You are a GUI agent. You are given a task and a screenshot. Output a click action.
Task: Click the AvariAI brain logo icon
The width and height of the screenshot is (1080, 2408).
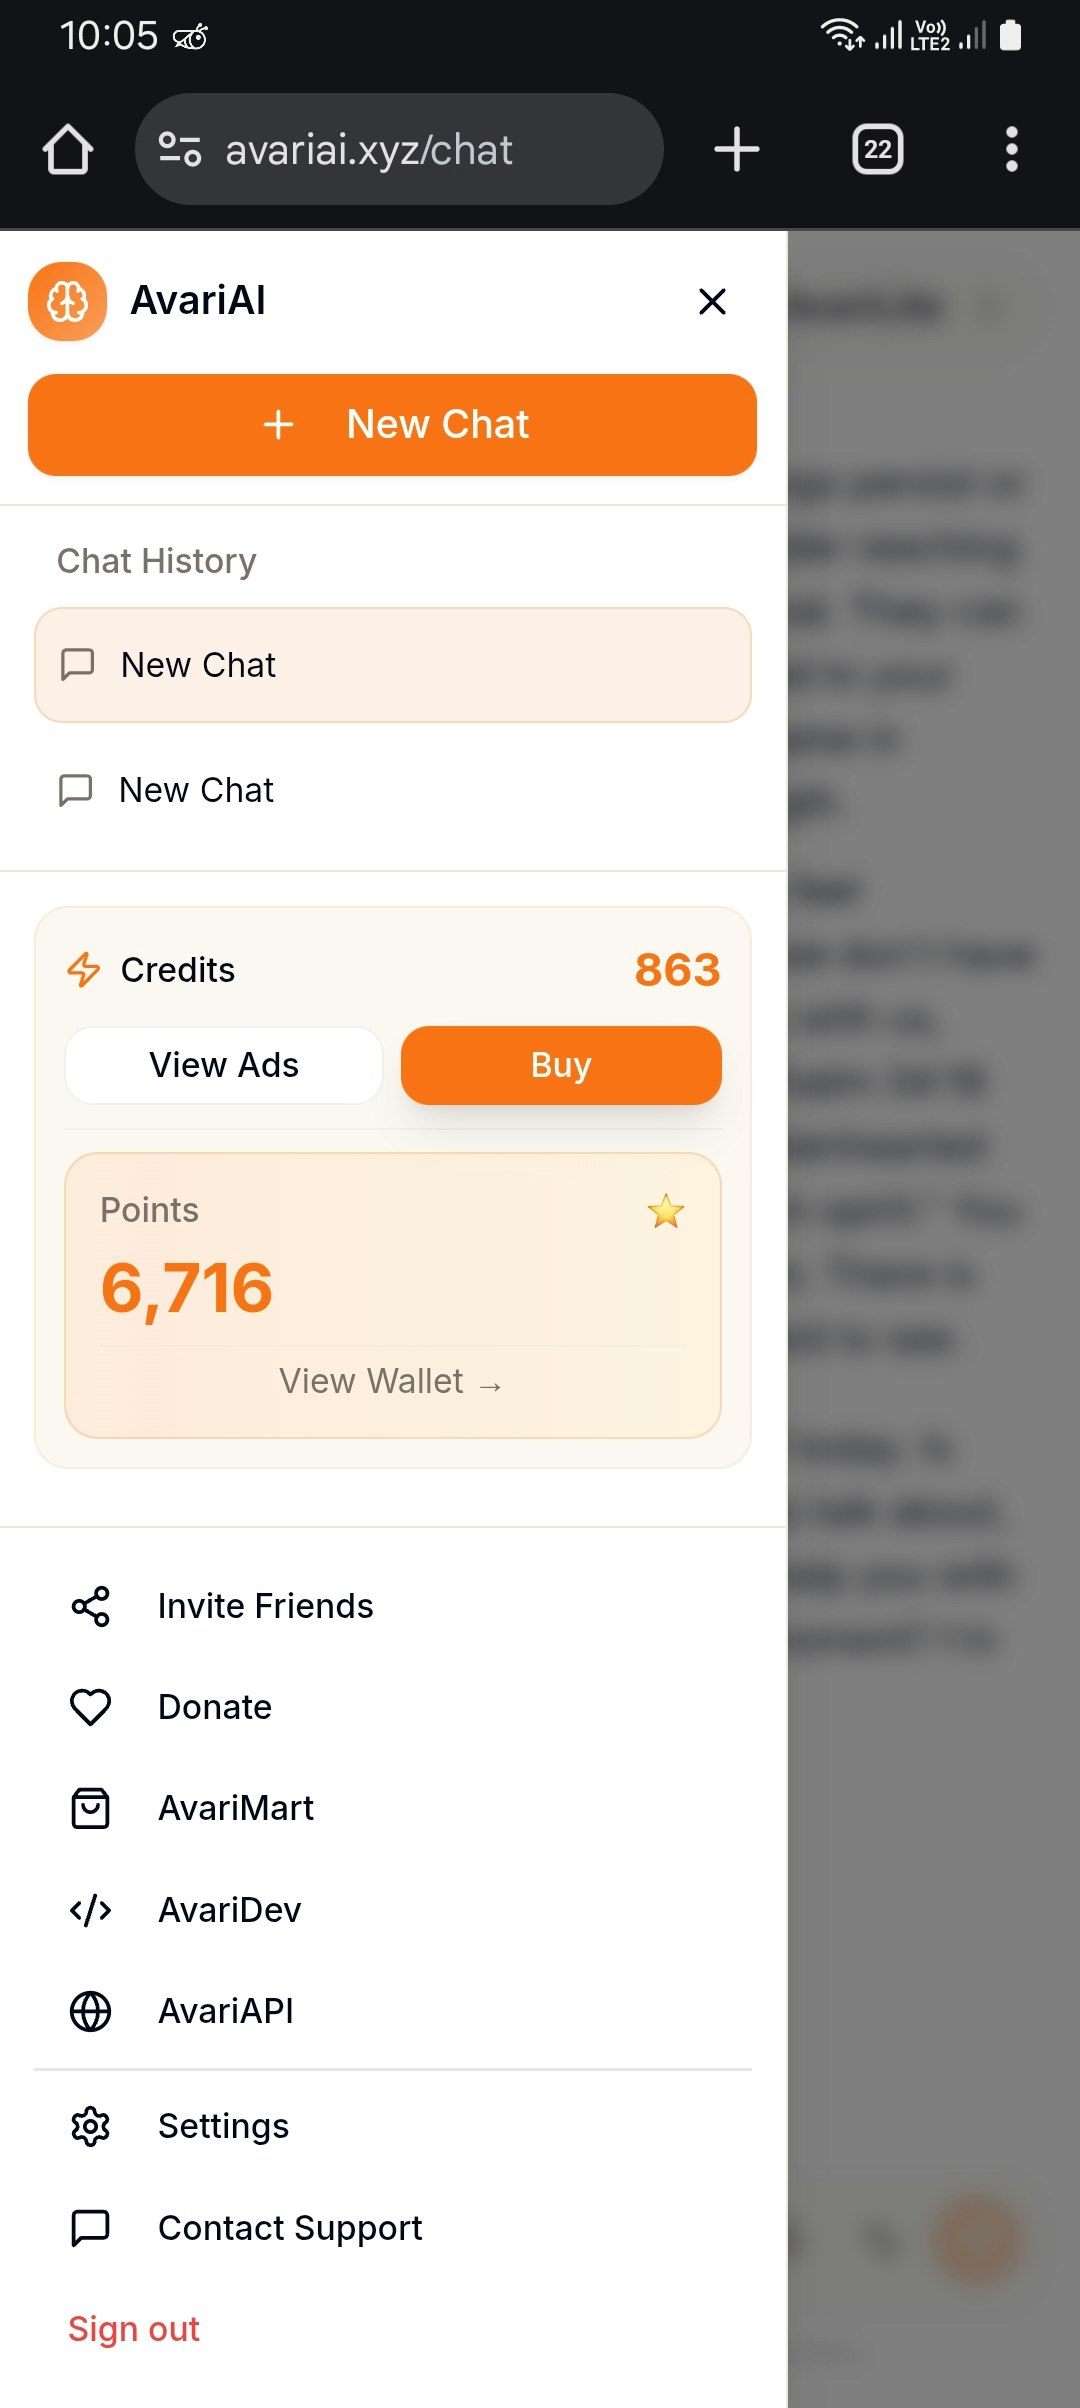coord(67,302)
